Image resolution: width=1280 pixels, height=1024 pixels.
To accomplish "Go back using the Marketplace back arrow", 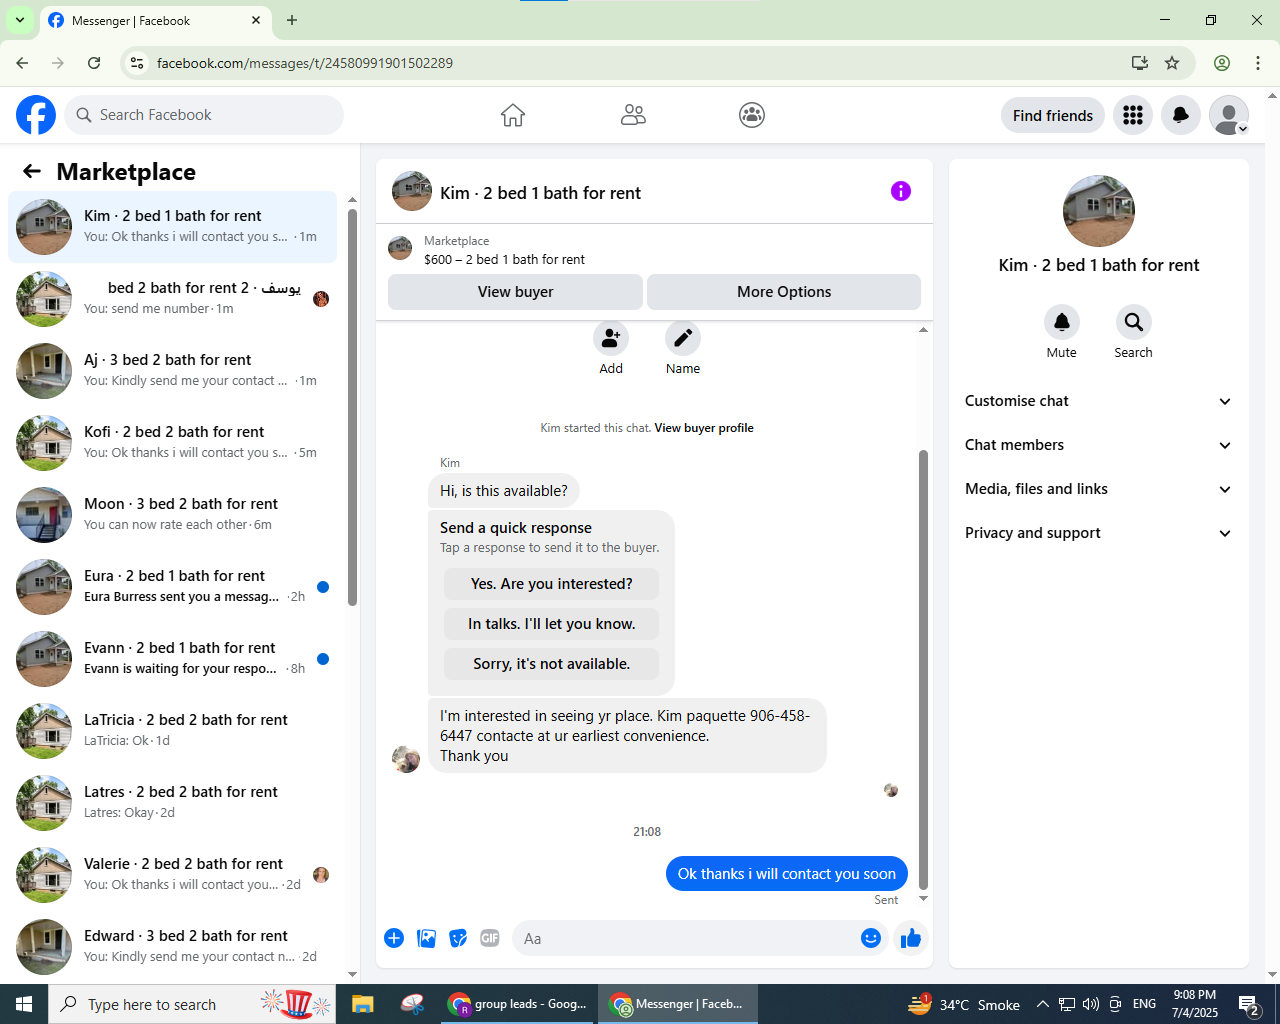I will (x=32, y=171).
